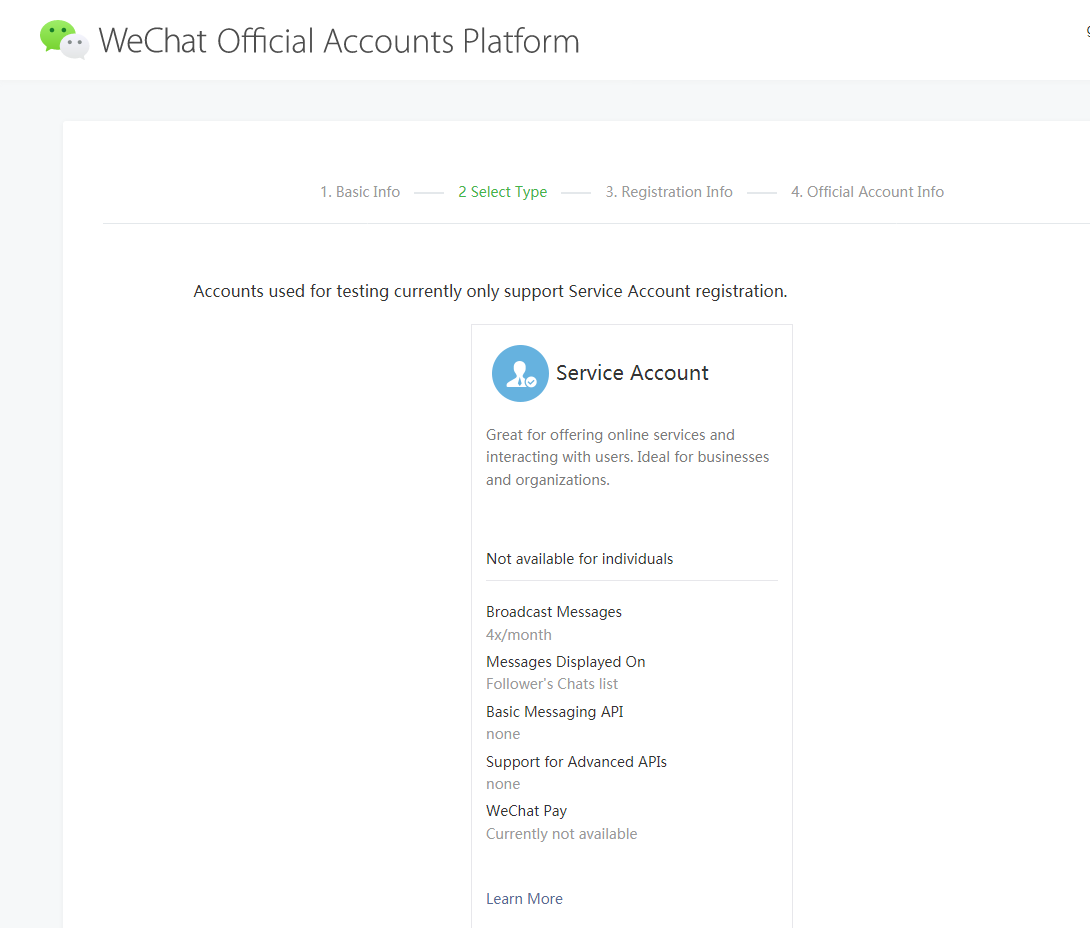This screenshot has height=928, width=1090.
Task: Click the blue Service Account avatar icon
Action: [x=520, y=374]
